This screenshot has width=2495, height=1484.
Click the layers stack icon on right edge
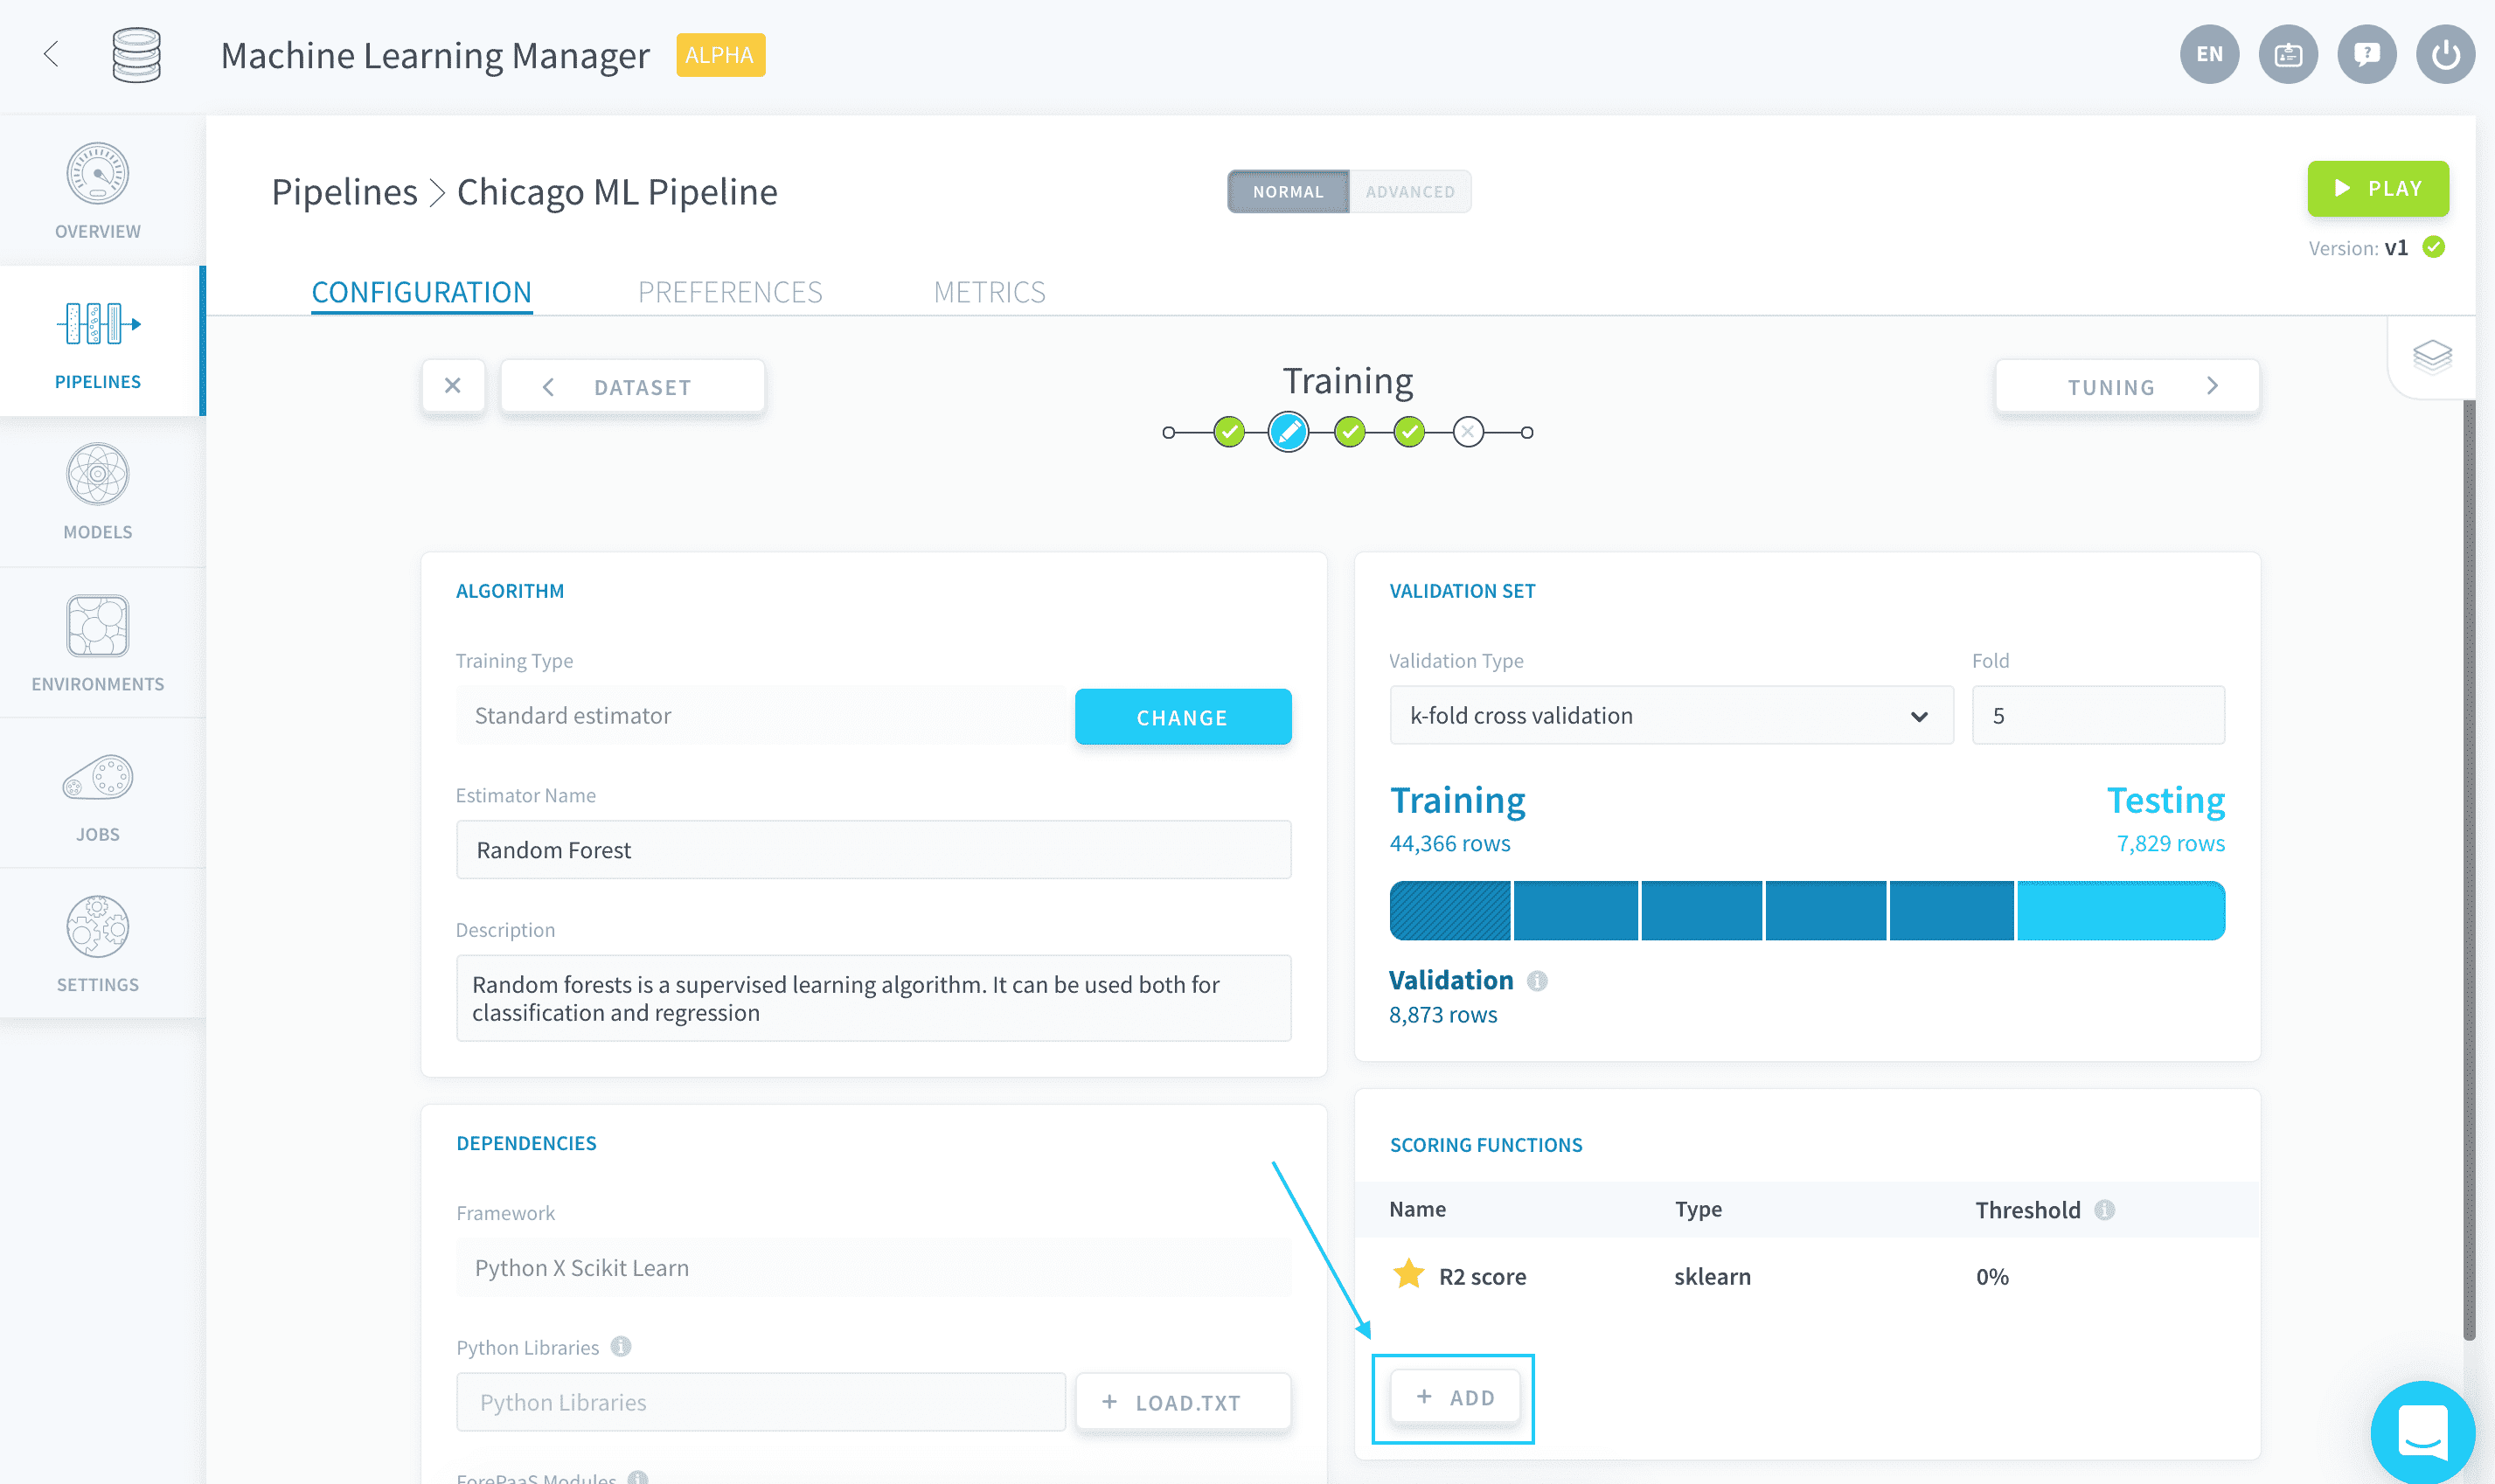click(2432, 356)
